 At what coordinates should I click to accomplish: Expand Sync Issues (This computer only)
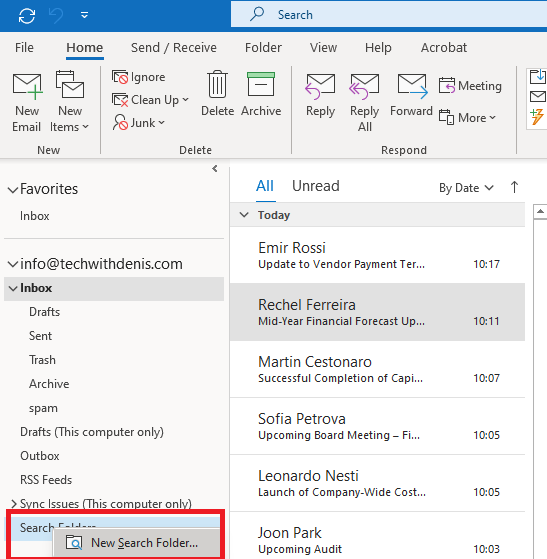[x=14, y=504]
